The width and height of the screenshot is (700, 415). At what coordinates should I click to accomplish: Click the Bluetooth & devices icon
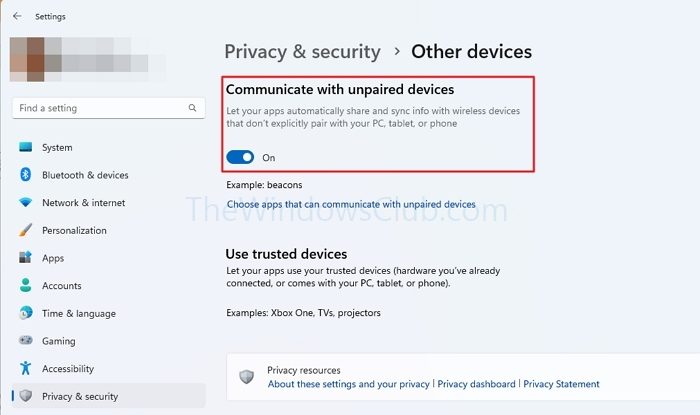pos(25,175)
